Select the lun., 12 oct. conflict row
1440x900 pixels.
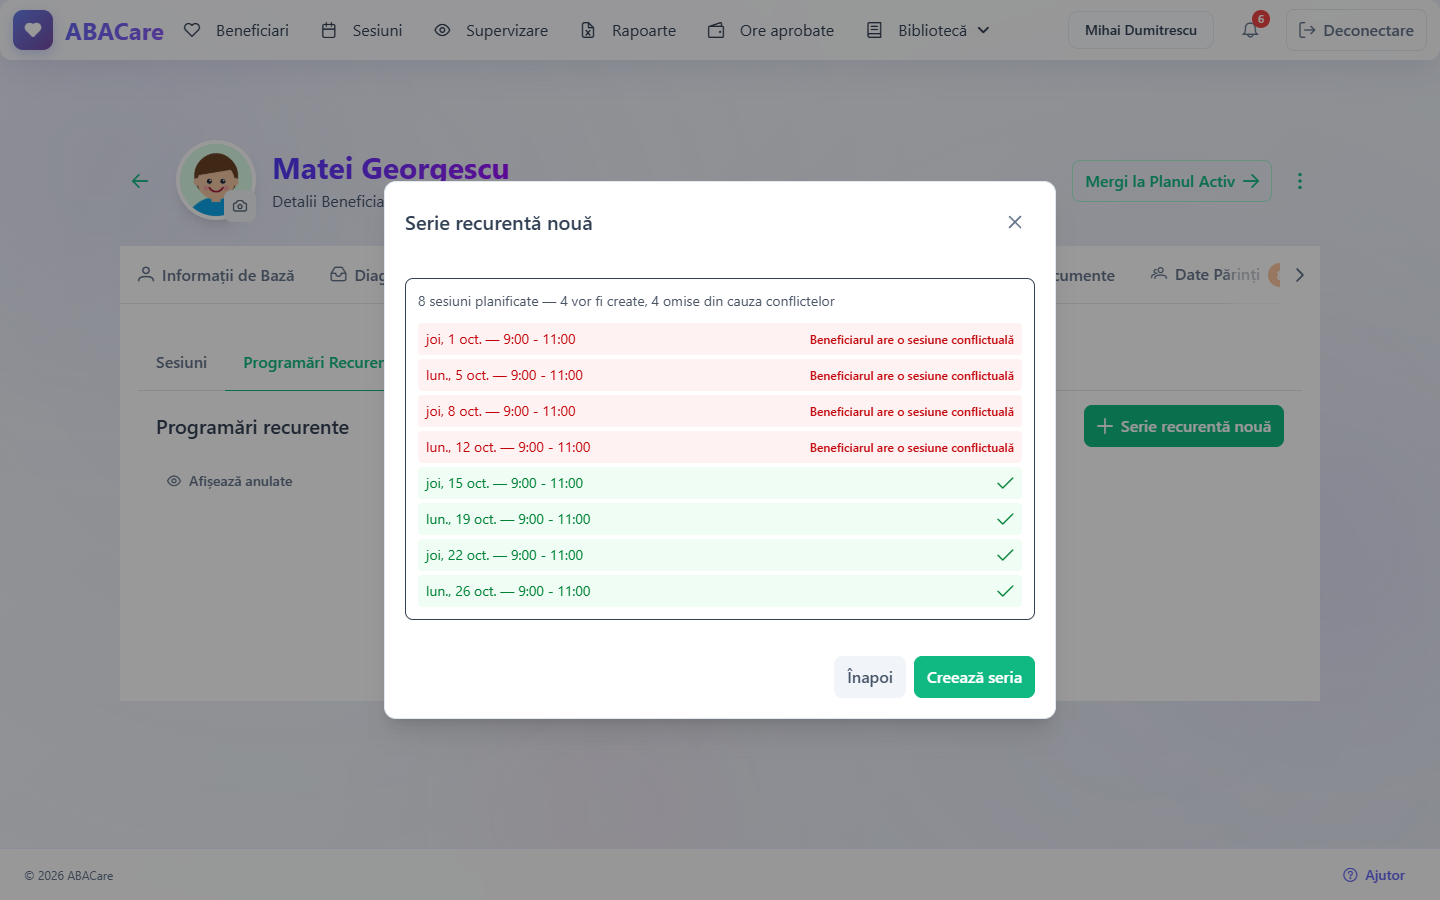click(x=720, y=447)
